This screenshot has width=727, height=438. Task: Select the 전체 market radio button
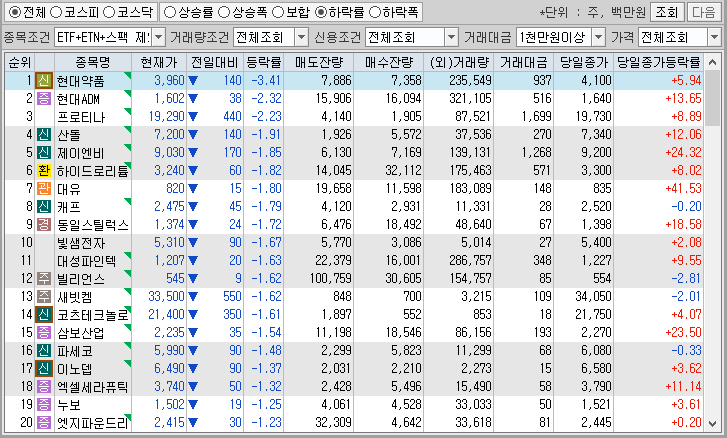coord(15,12)
